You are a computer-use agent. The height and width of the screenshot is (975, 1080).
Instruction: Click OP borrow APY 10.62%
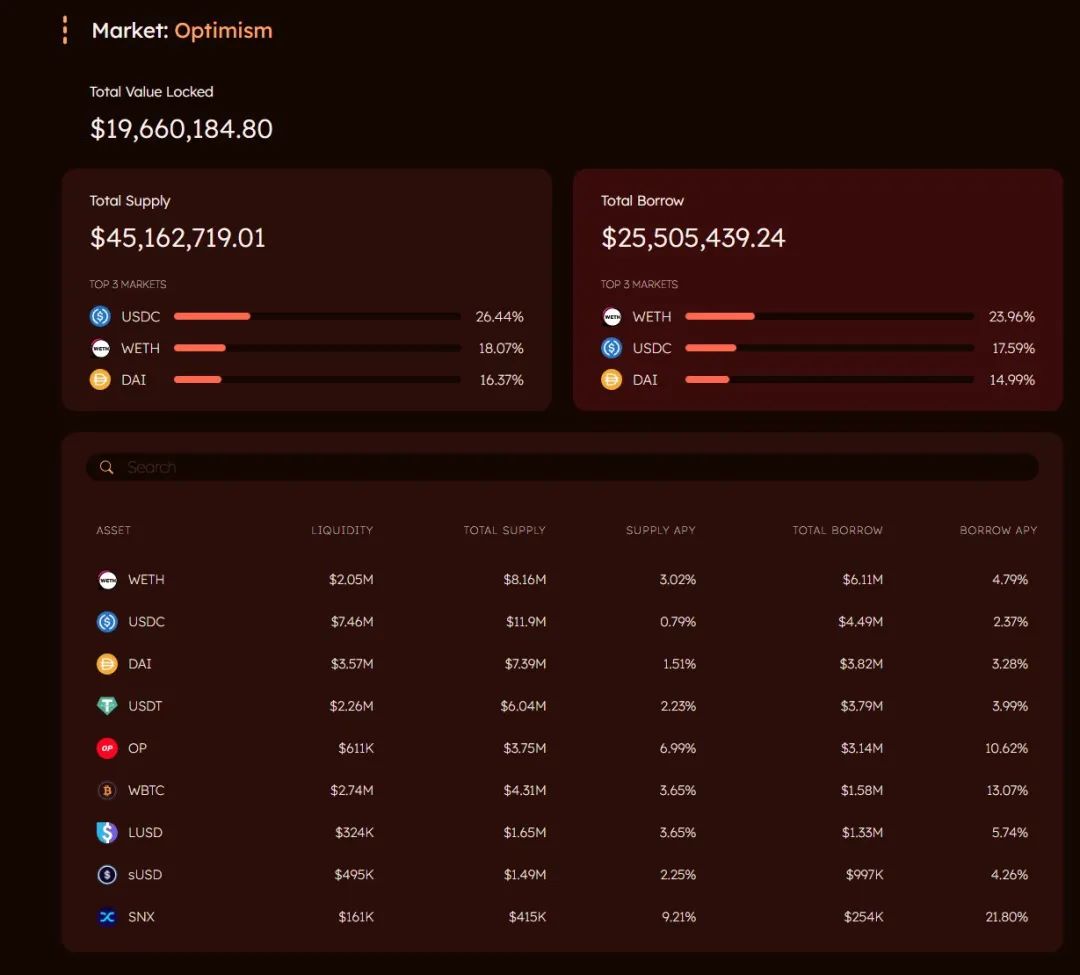pos(1006,748)
